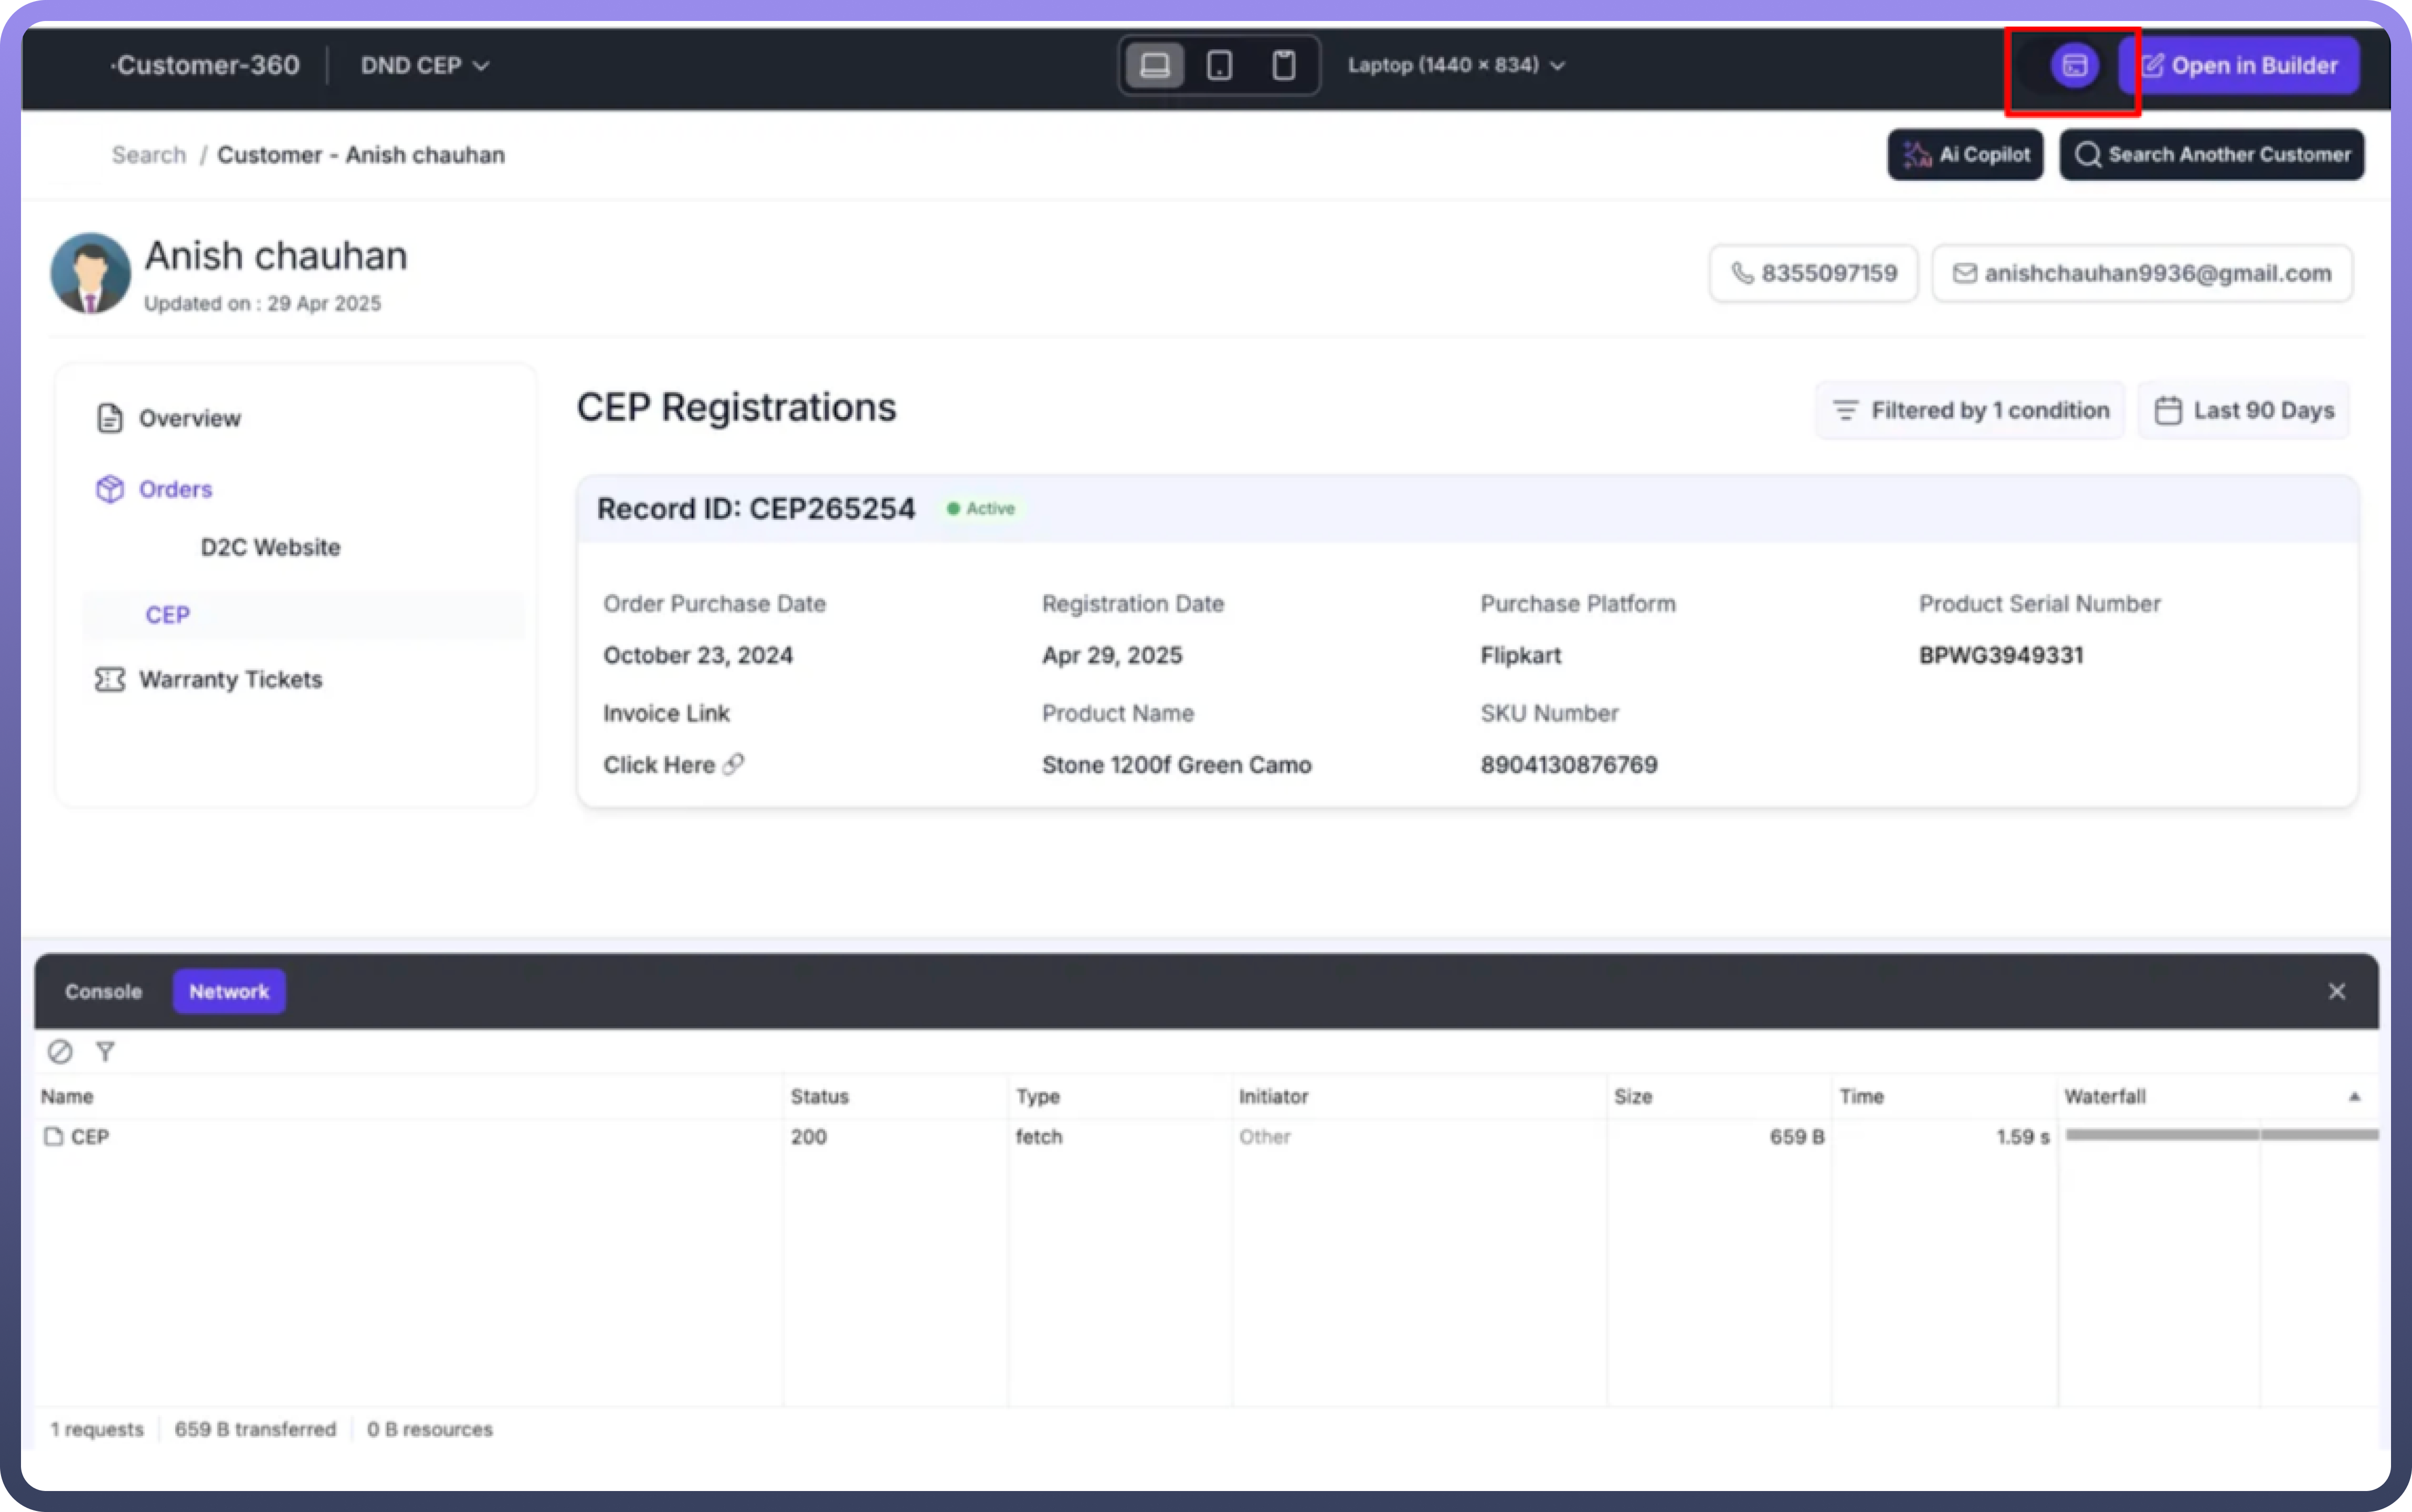
Task: Open the Warranty Tickets sidebar item
Action: (230, 680)
